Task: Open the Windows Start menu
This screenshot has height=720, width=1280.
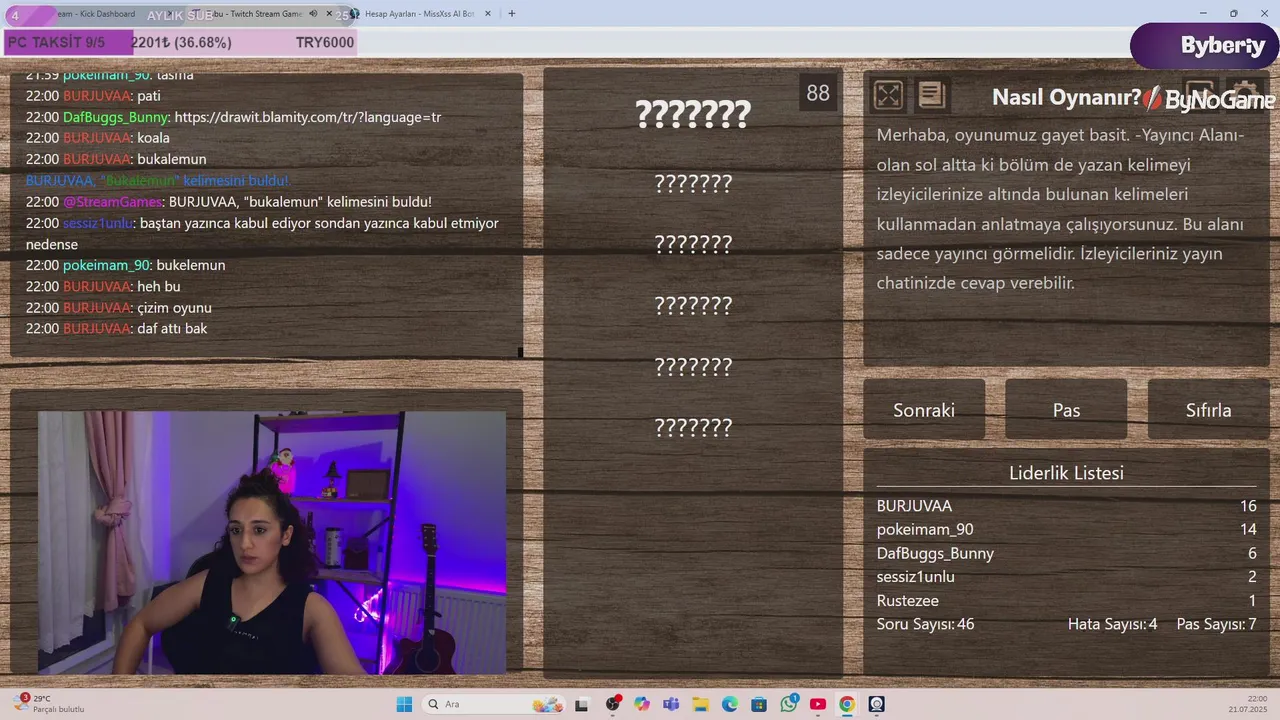Action: point(404,704)
